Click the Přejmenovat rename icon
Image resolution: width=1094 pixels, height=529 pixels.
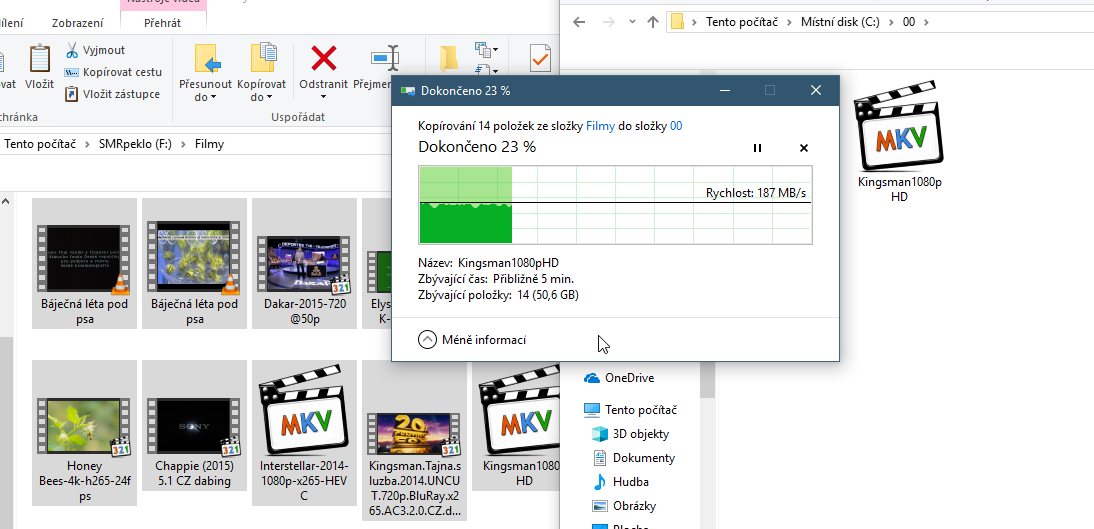pos(384,59)
